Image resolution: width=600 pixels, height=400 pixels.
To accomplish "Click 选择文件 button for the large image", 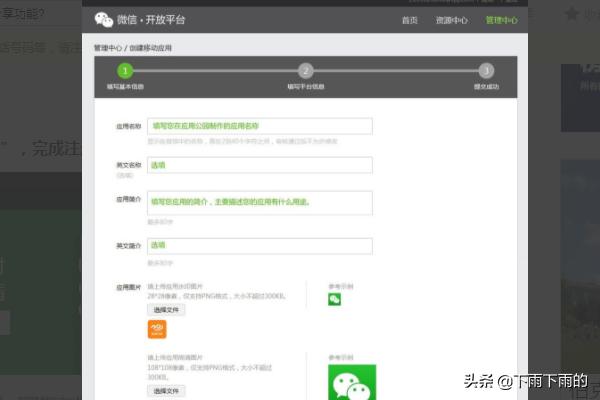I will [x=166, y=391].
